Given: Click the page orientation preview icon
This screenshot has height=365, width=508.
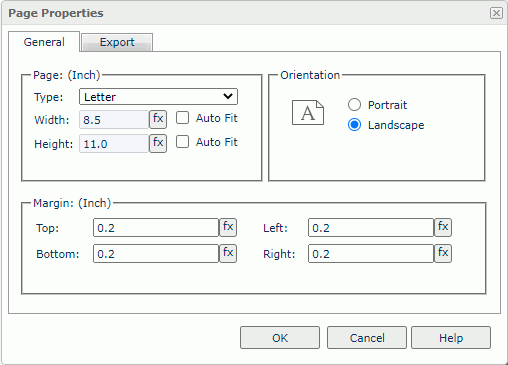Looking at the screenshot, I should point(308,113).
